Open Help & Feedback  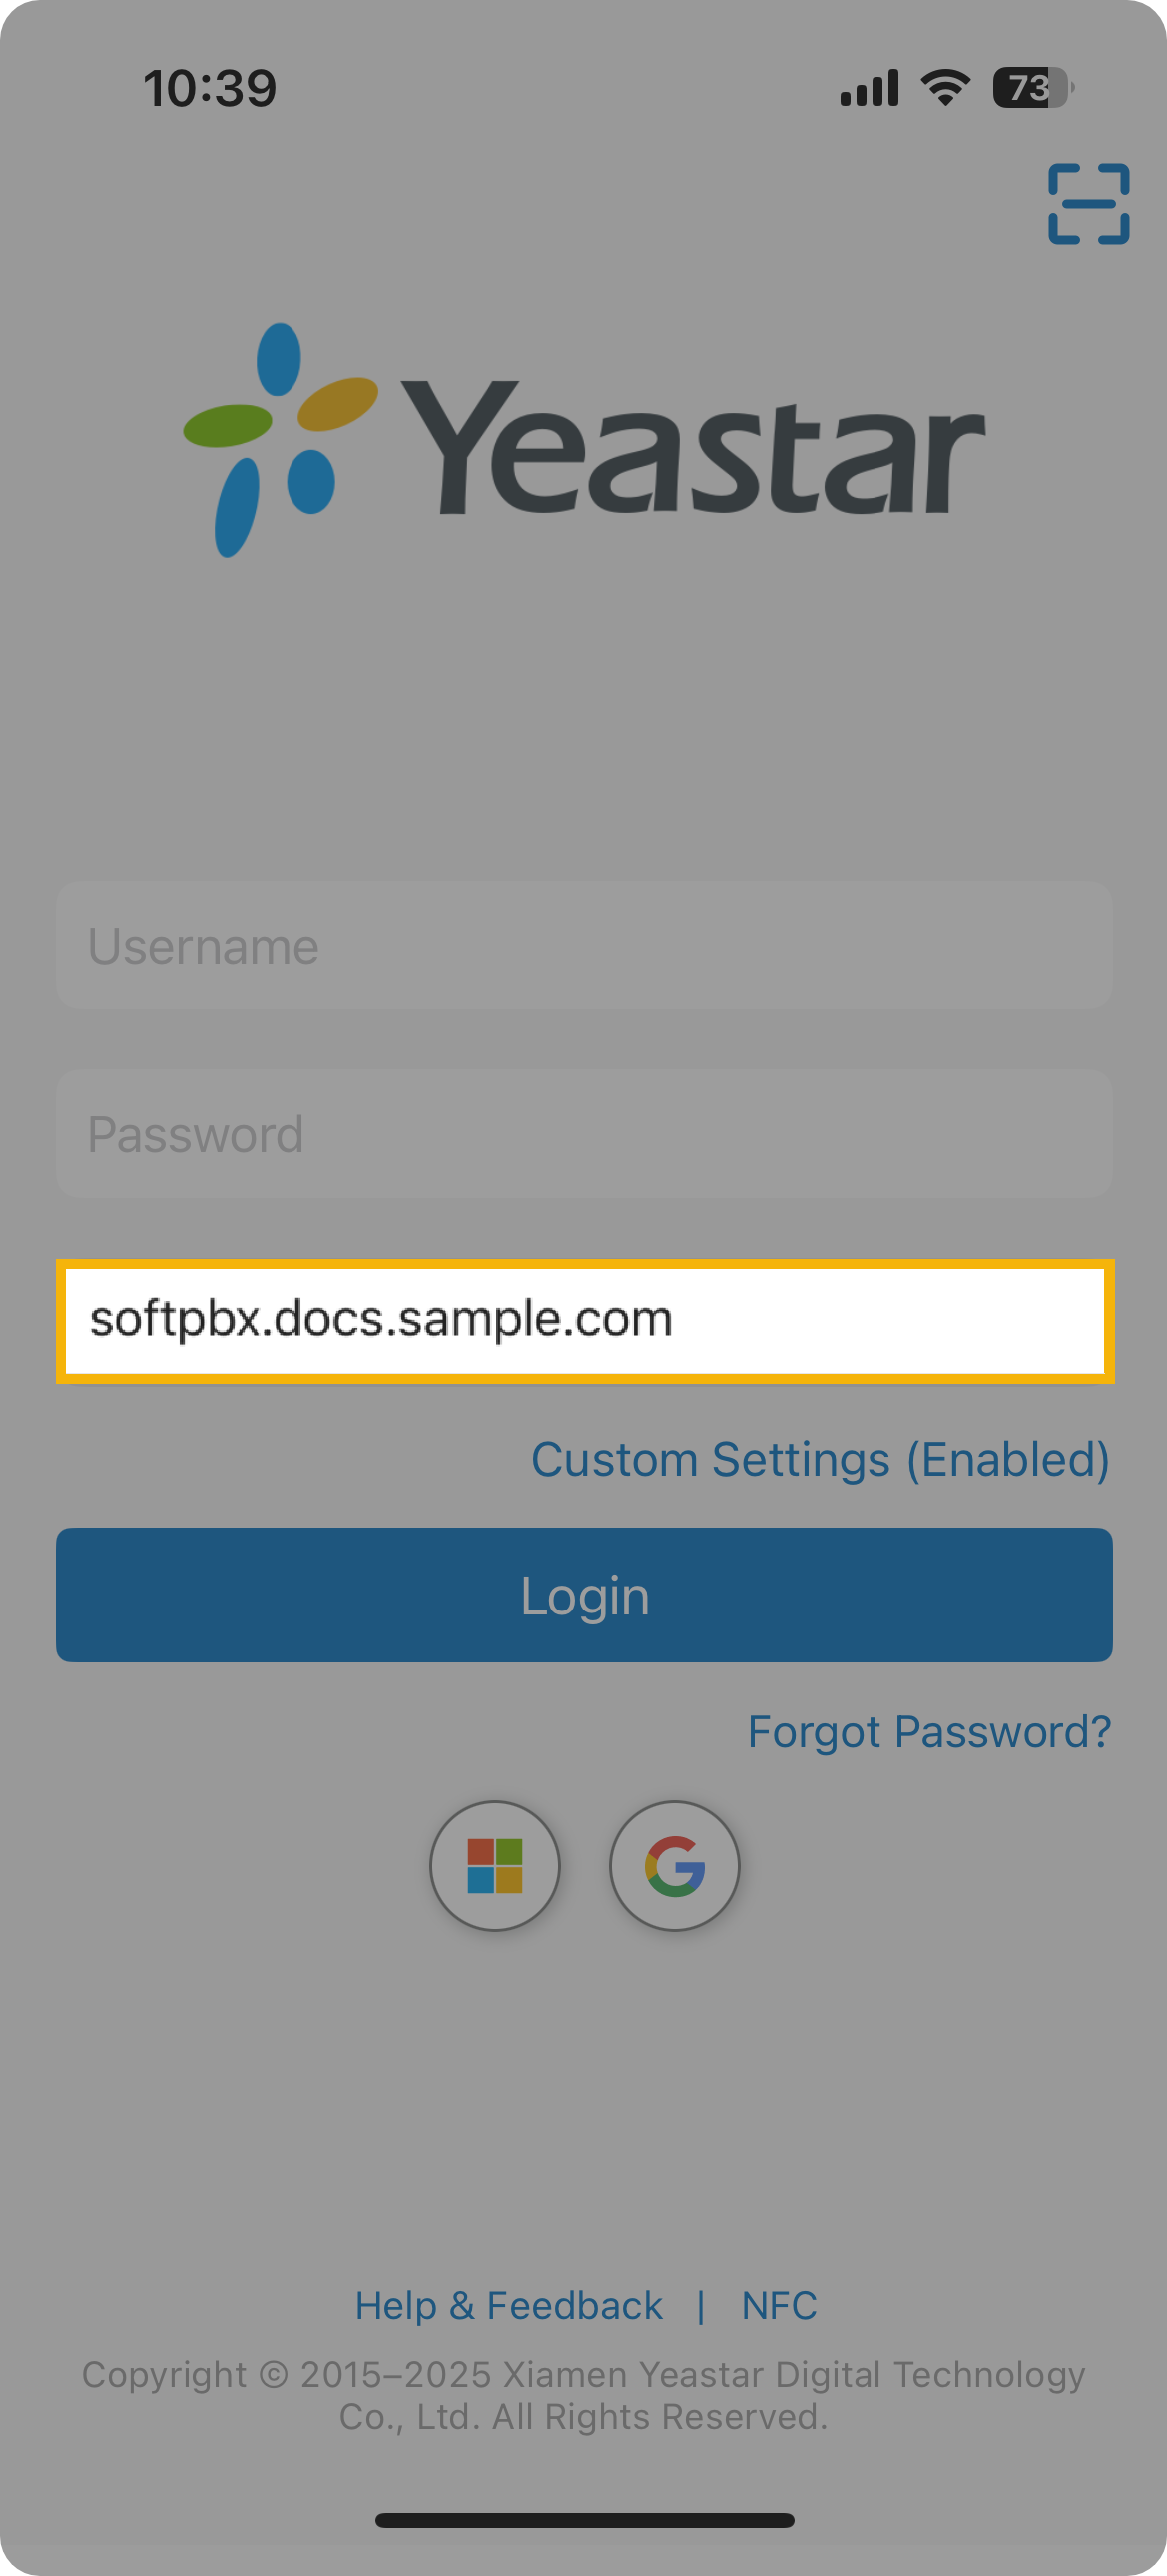(x=508, y=2305)
